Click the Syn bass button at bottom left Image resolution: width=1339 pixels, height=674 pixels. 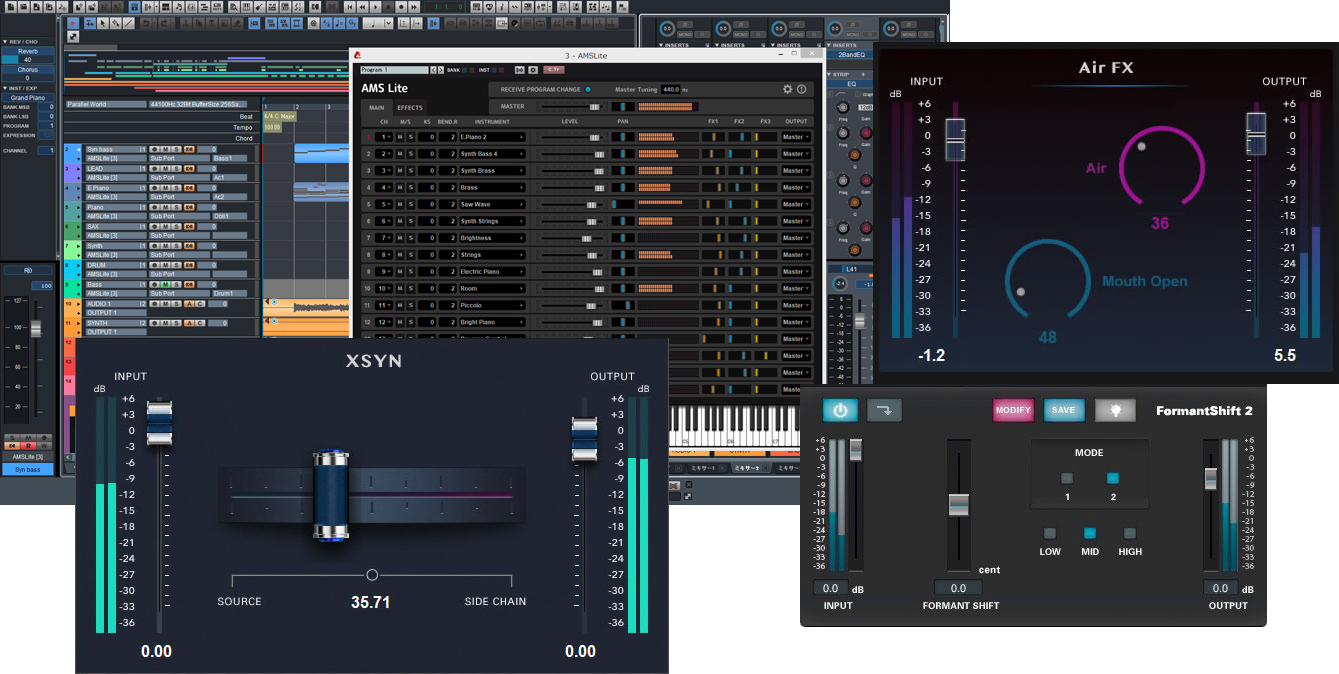coord(28,469)
